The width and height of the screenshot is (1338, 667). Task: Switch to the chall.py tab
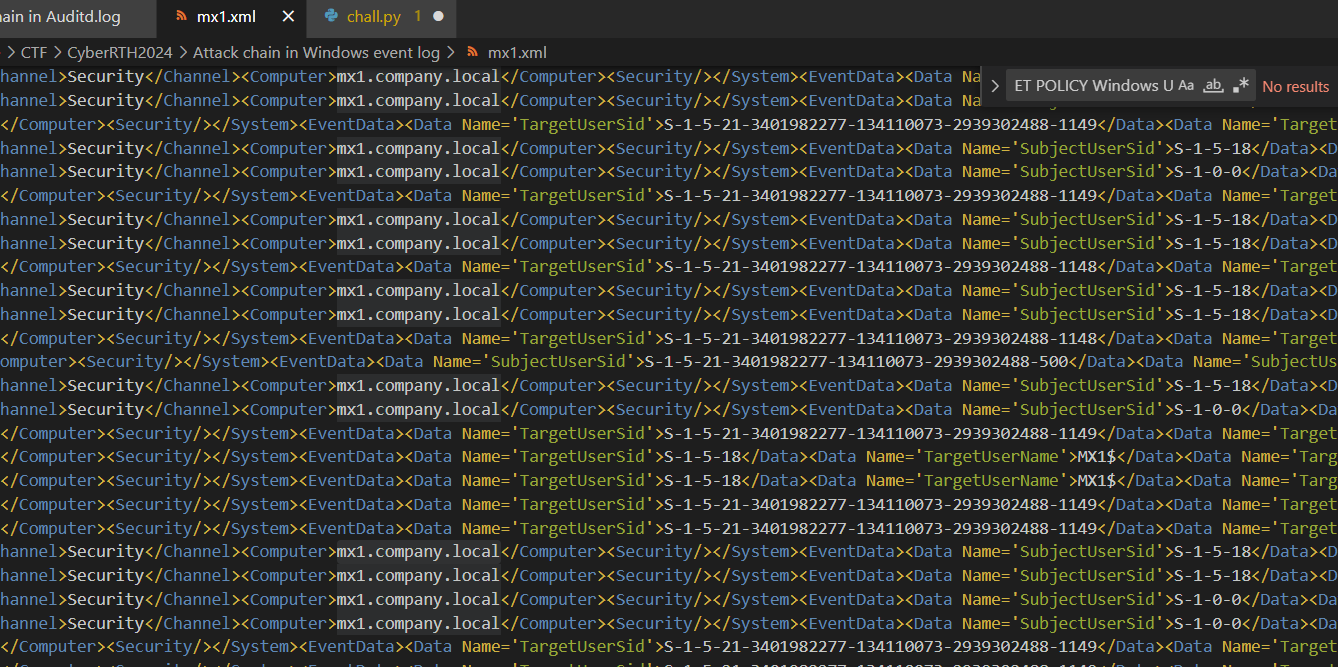[374, 16]
